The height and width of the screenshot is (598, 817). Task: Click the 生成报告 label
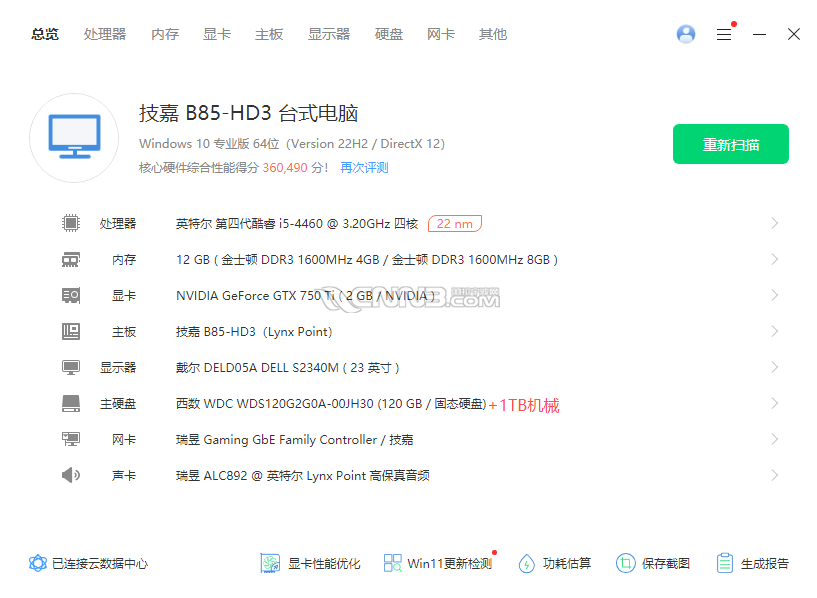765,564
